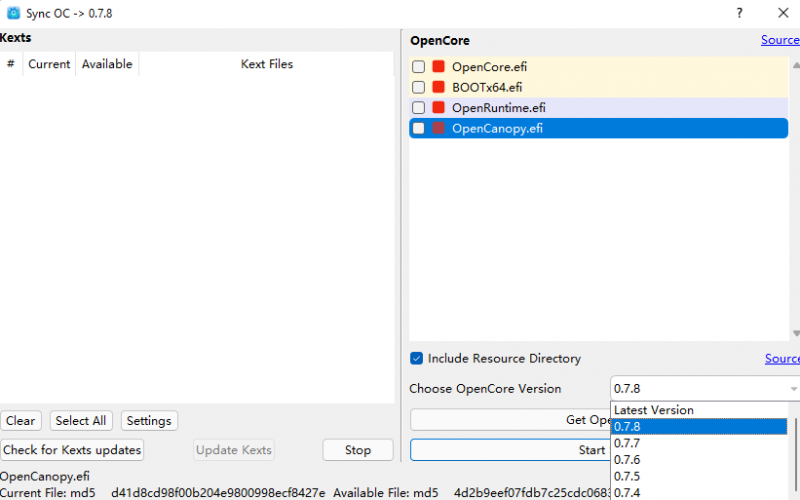Click the version dropdown list scrollbar

coord(795,459)
